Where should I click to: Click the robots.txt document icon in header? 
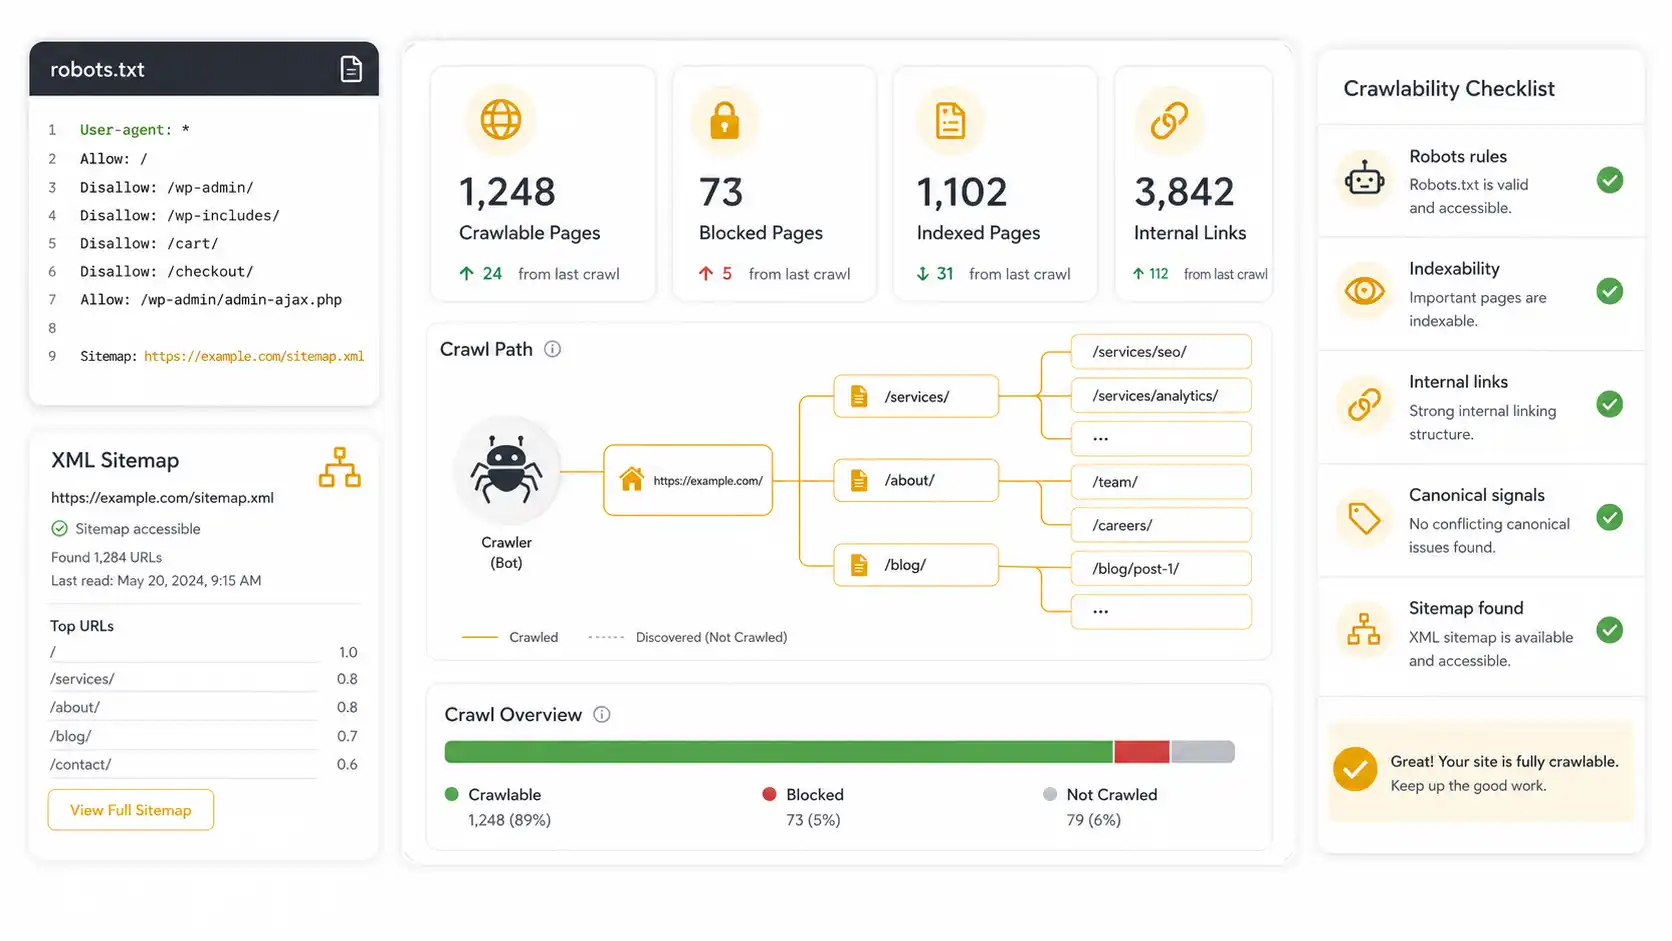coord(351,69)
